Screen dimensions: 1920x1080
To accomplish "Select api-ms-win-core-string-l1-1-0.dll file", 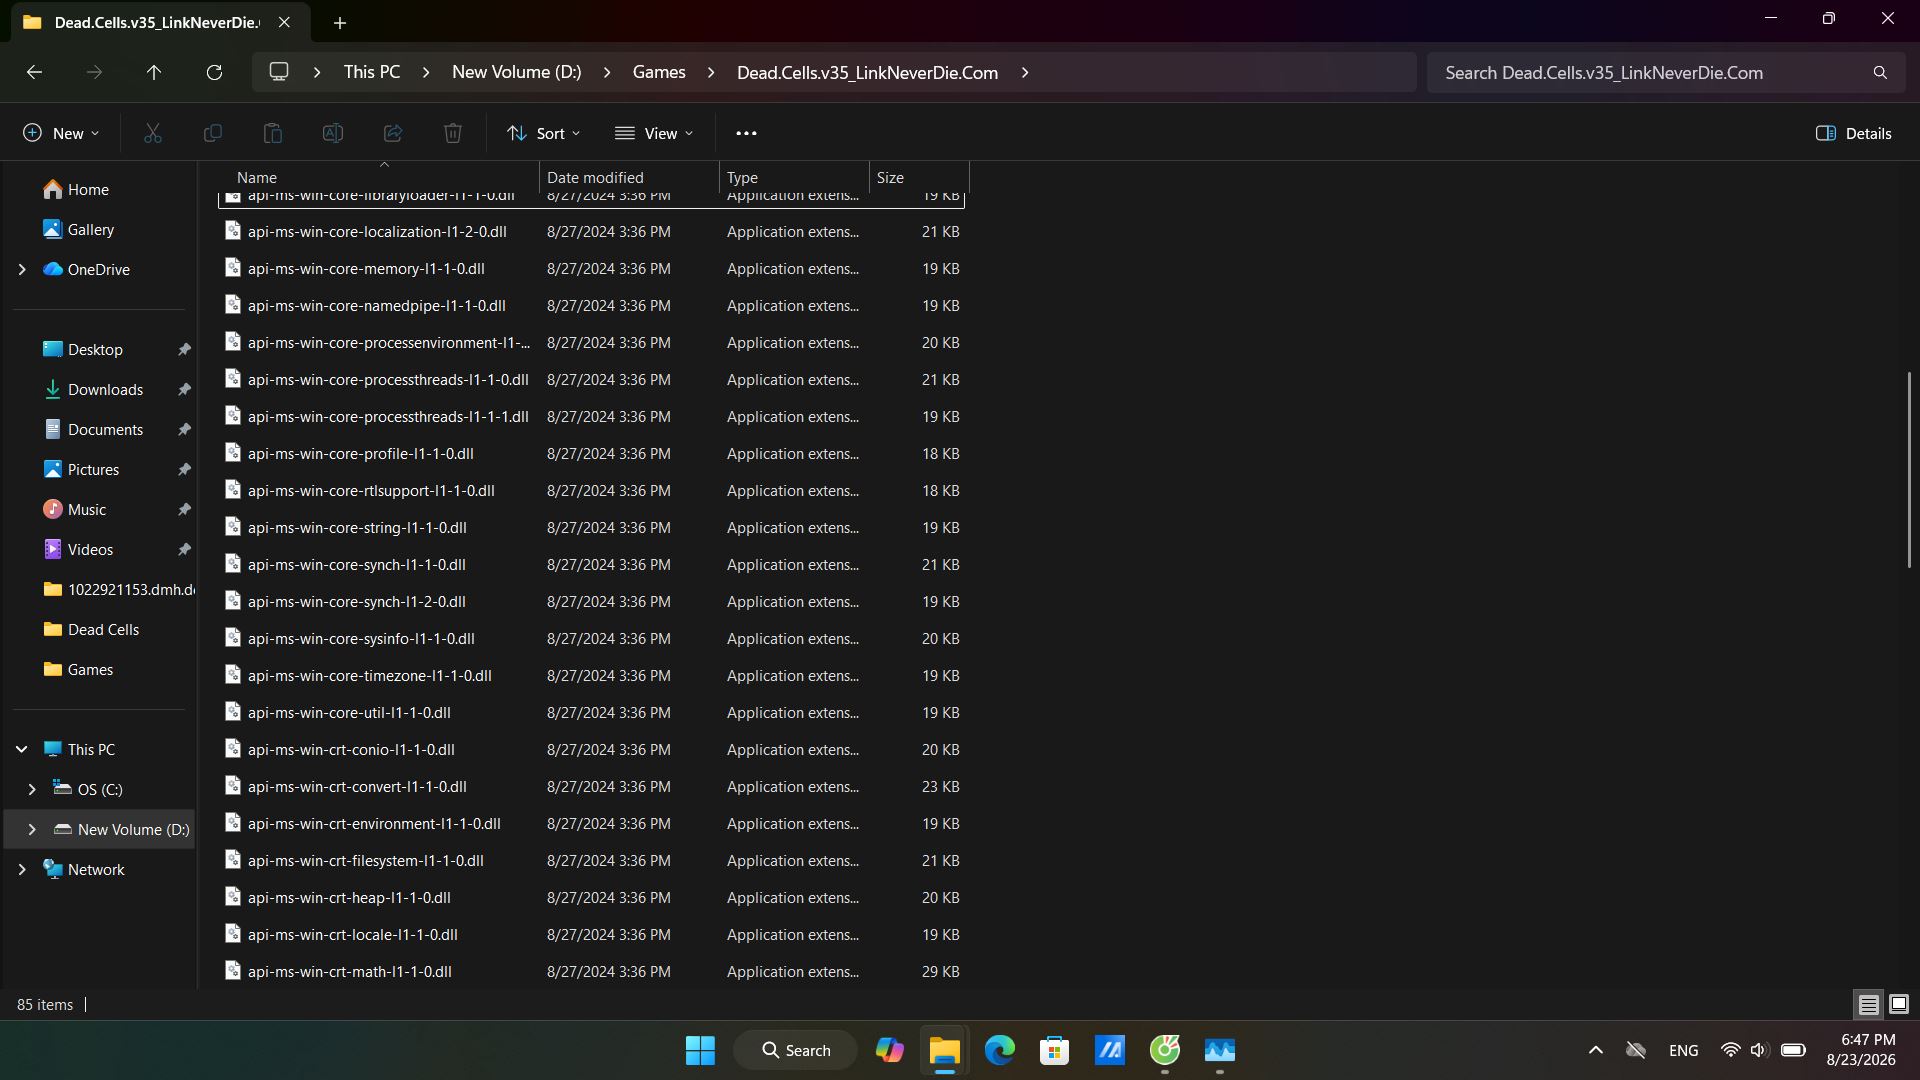I will pyautogui.click(x=591, y=527).
